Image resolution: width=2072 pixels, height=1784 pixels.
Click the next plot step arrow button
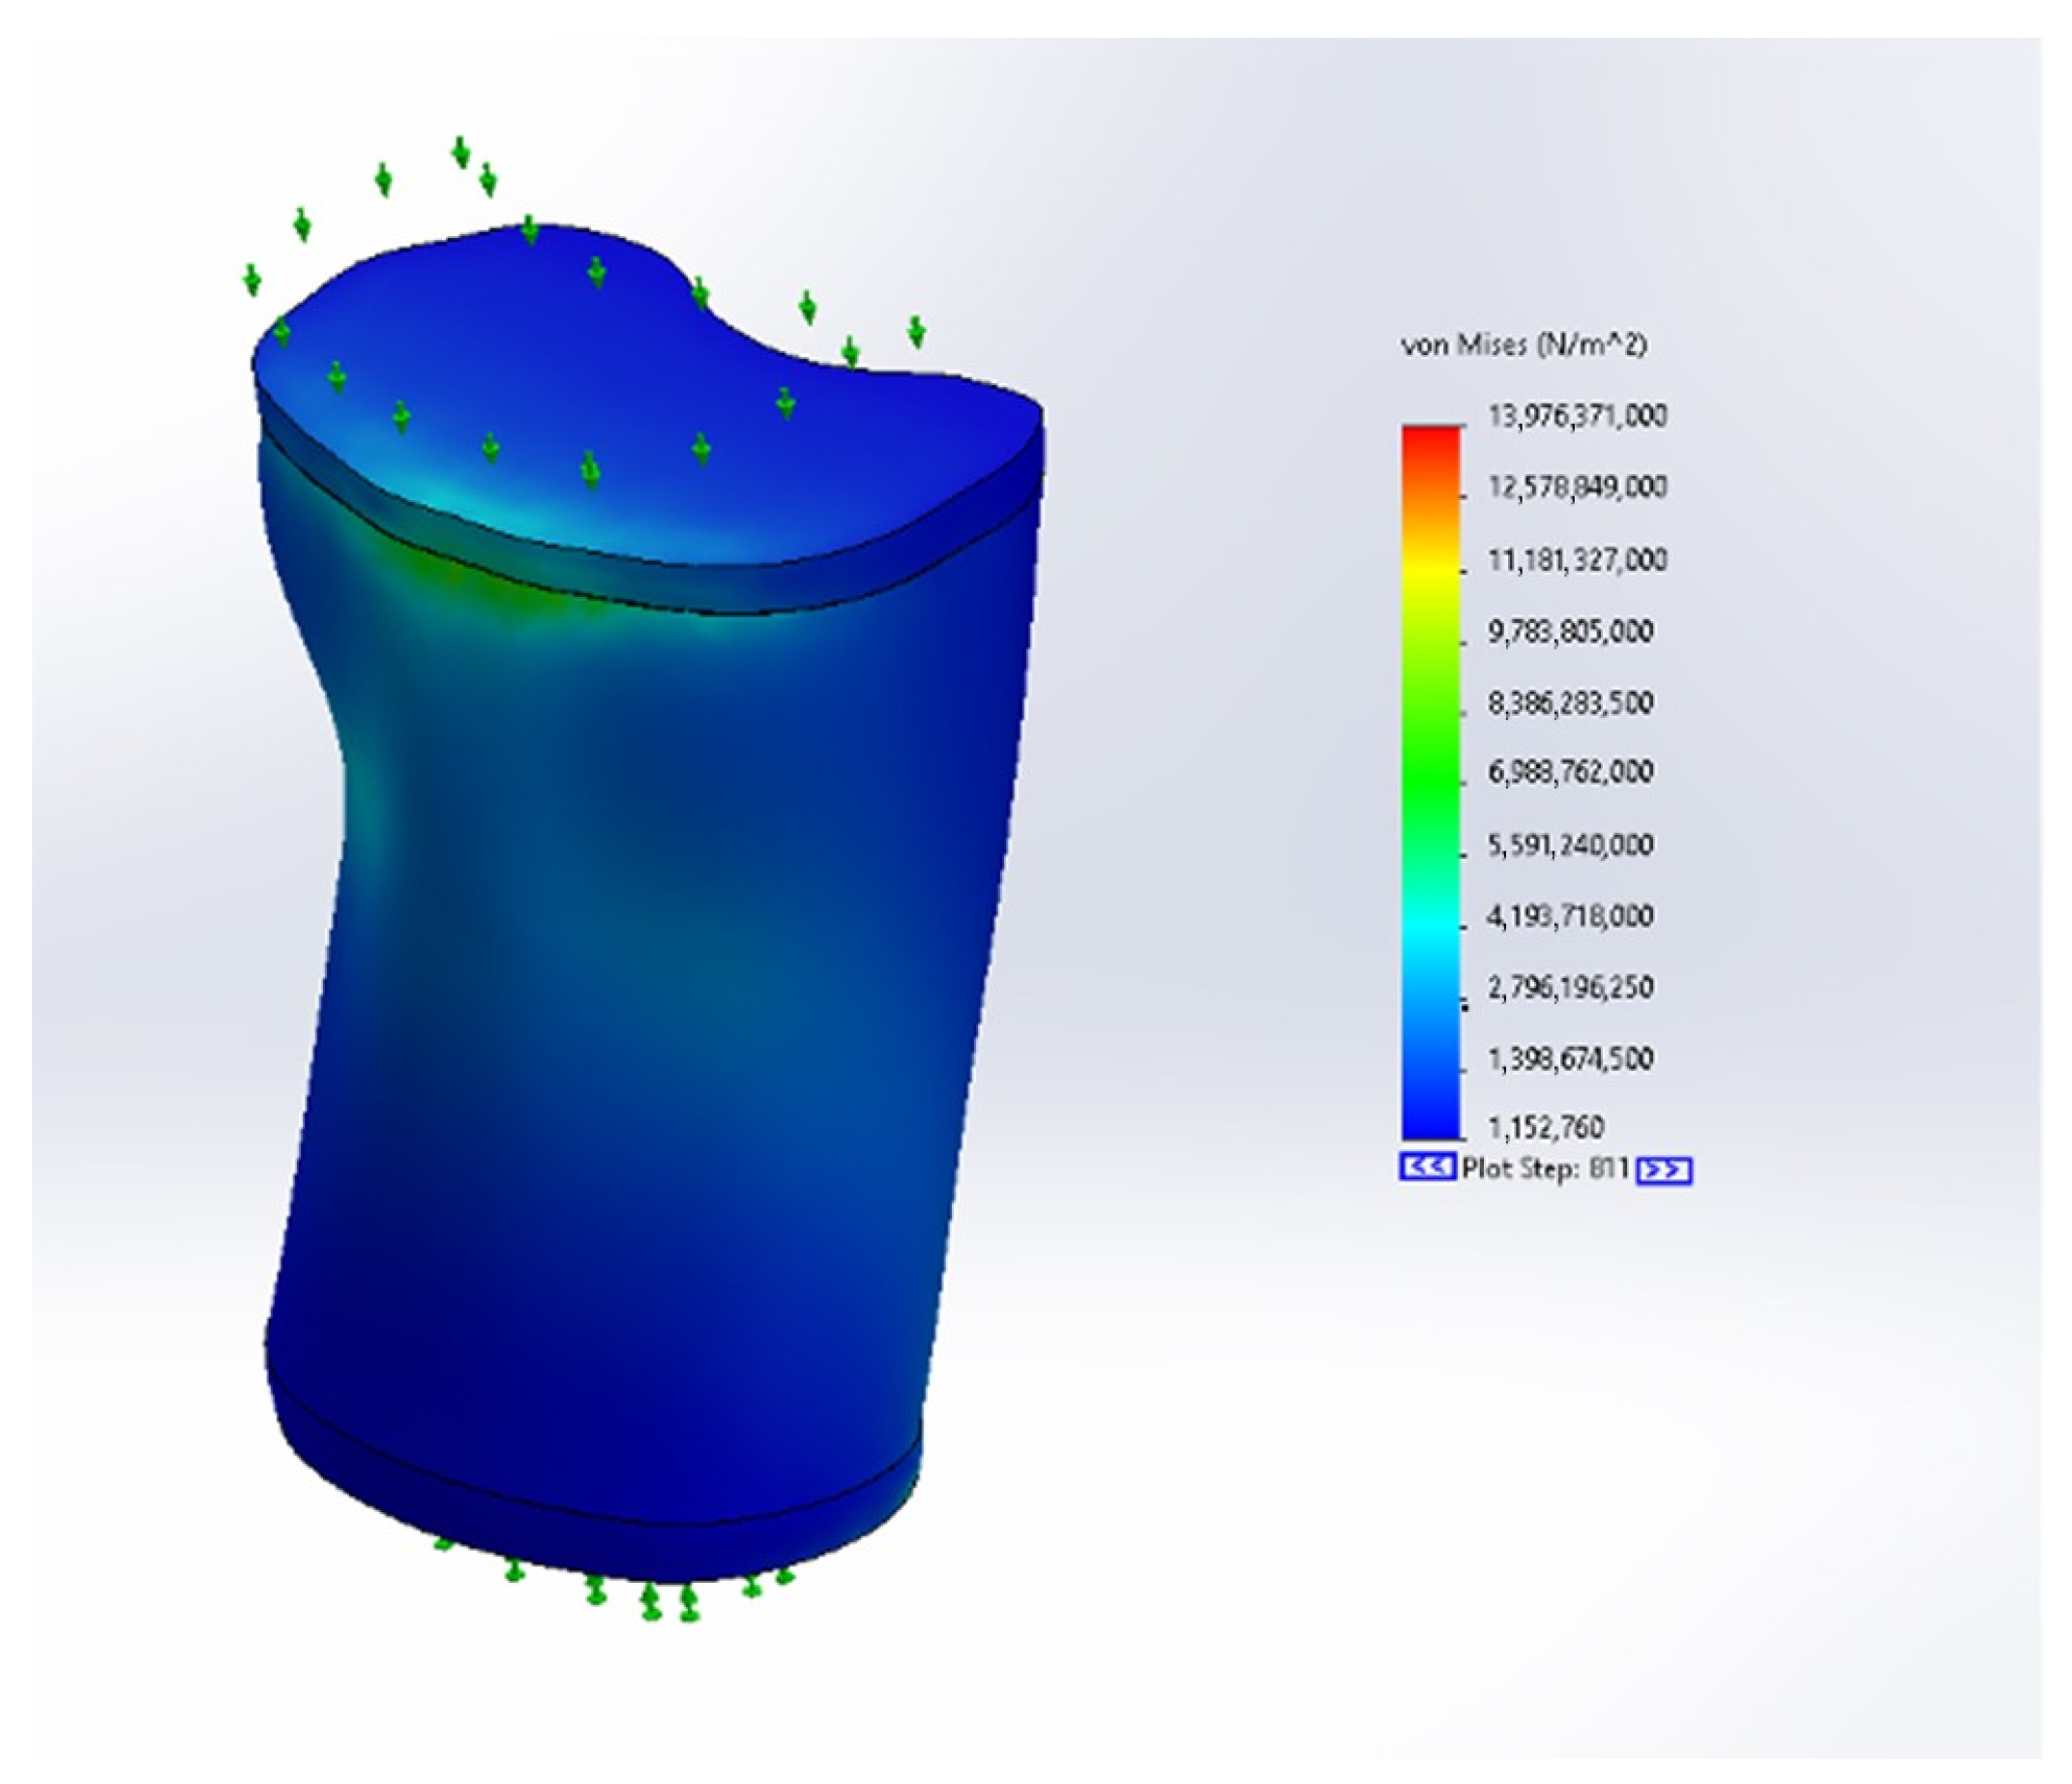click(1664, 1170)
